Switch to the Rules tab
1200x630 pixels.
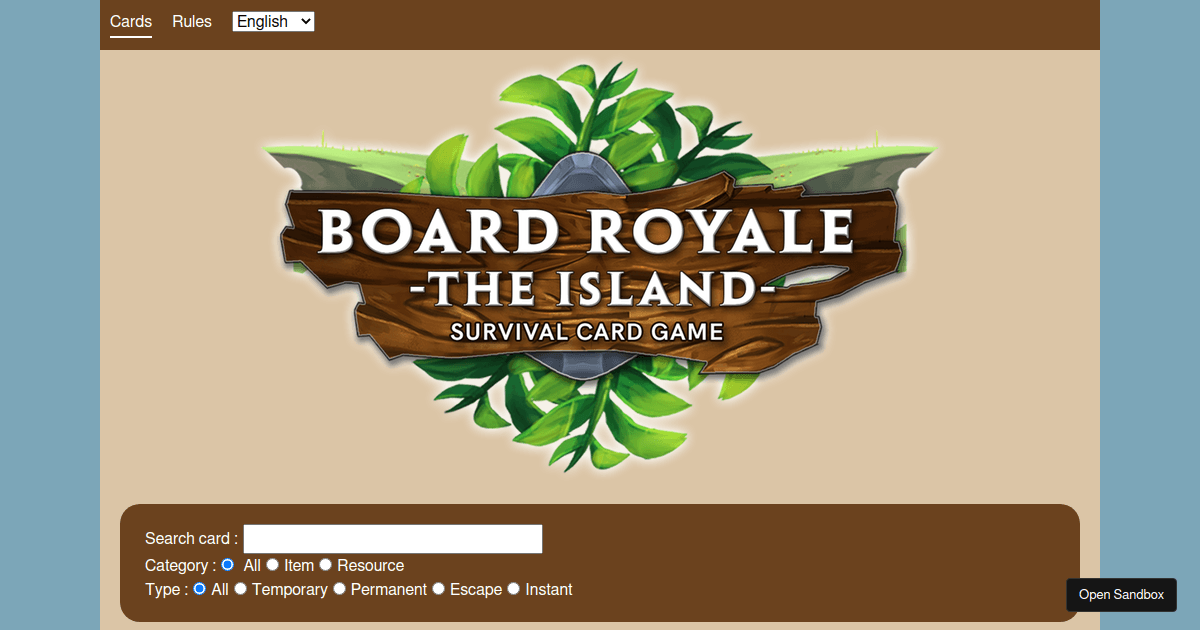tap(192, 21)
